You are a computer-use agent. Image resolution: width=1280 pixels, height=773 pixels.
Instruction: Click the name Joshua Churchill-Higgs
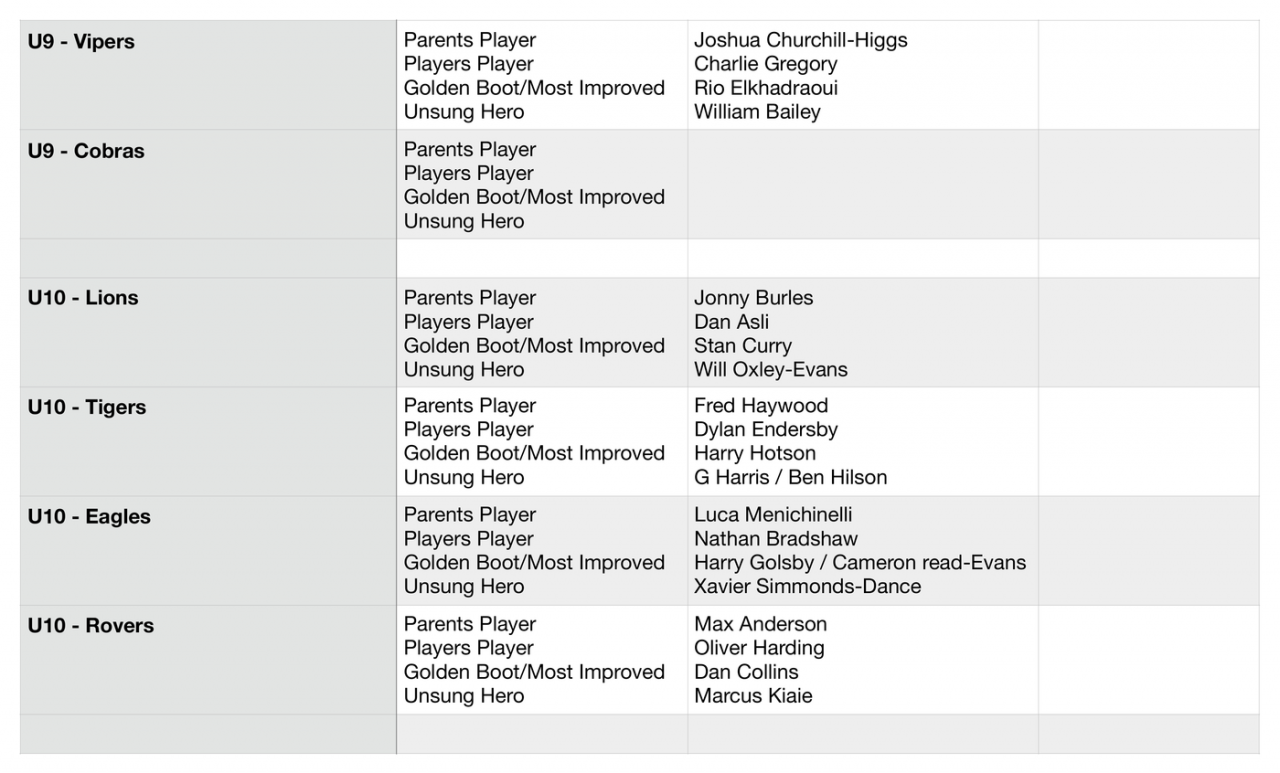[800, 40]
